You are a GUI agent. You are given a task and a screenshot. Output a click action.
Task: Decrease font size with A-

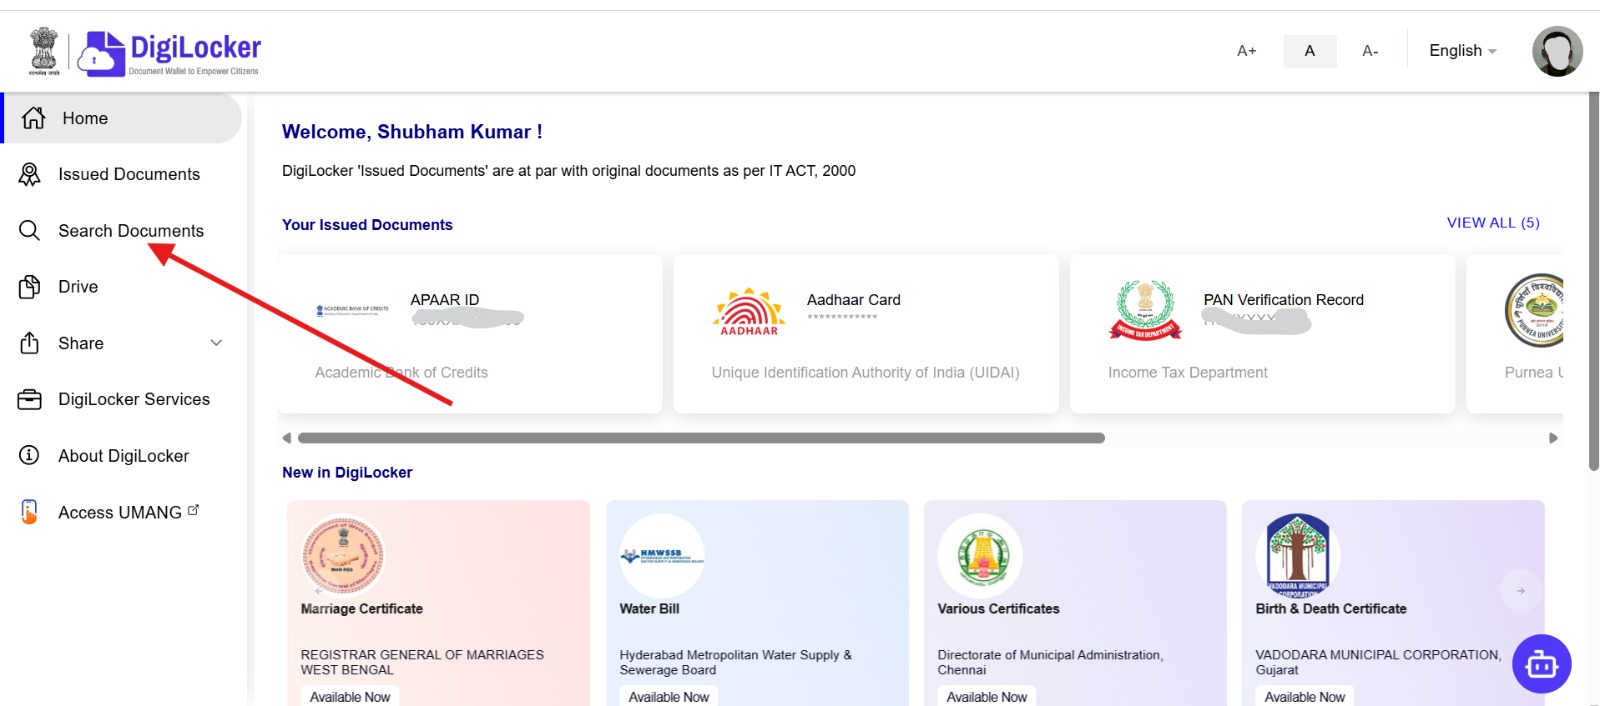(1370, 51)
